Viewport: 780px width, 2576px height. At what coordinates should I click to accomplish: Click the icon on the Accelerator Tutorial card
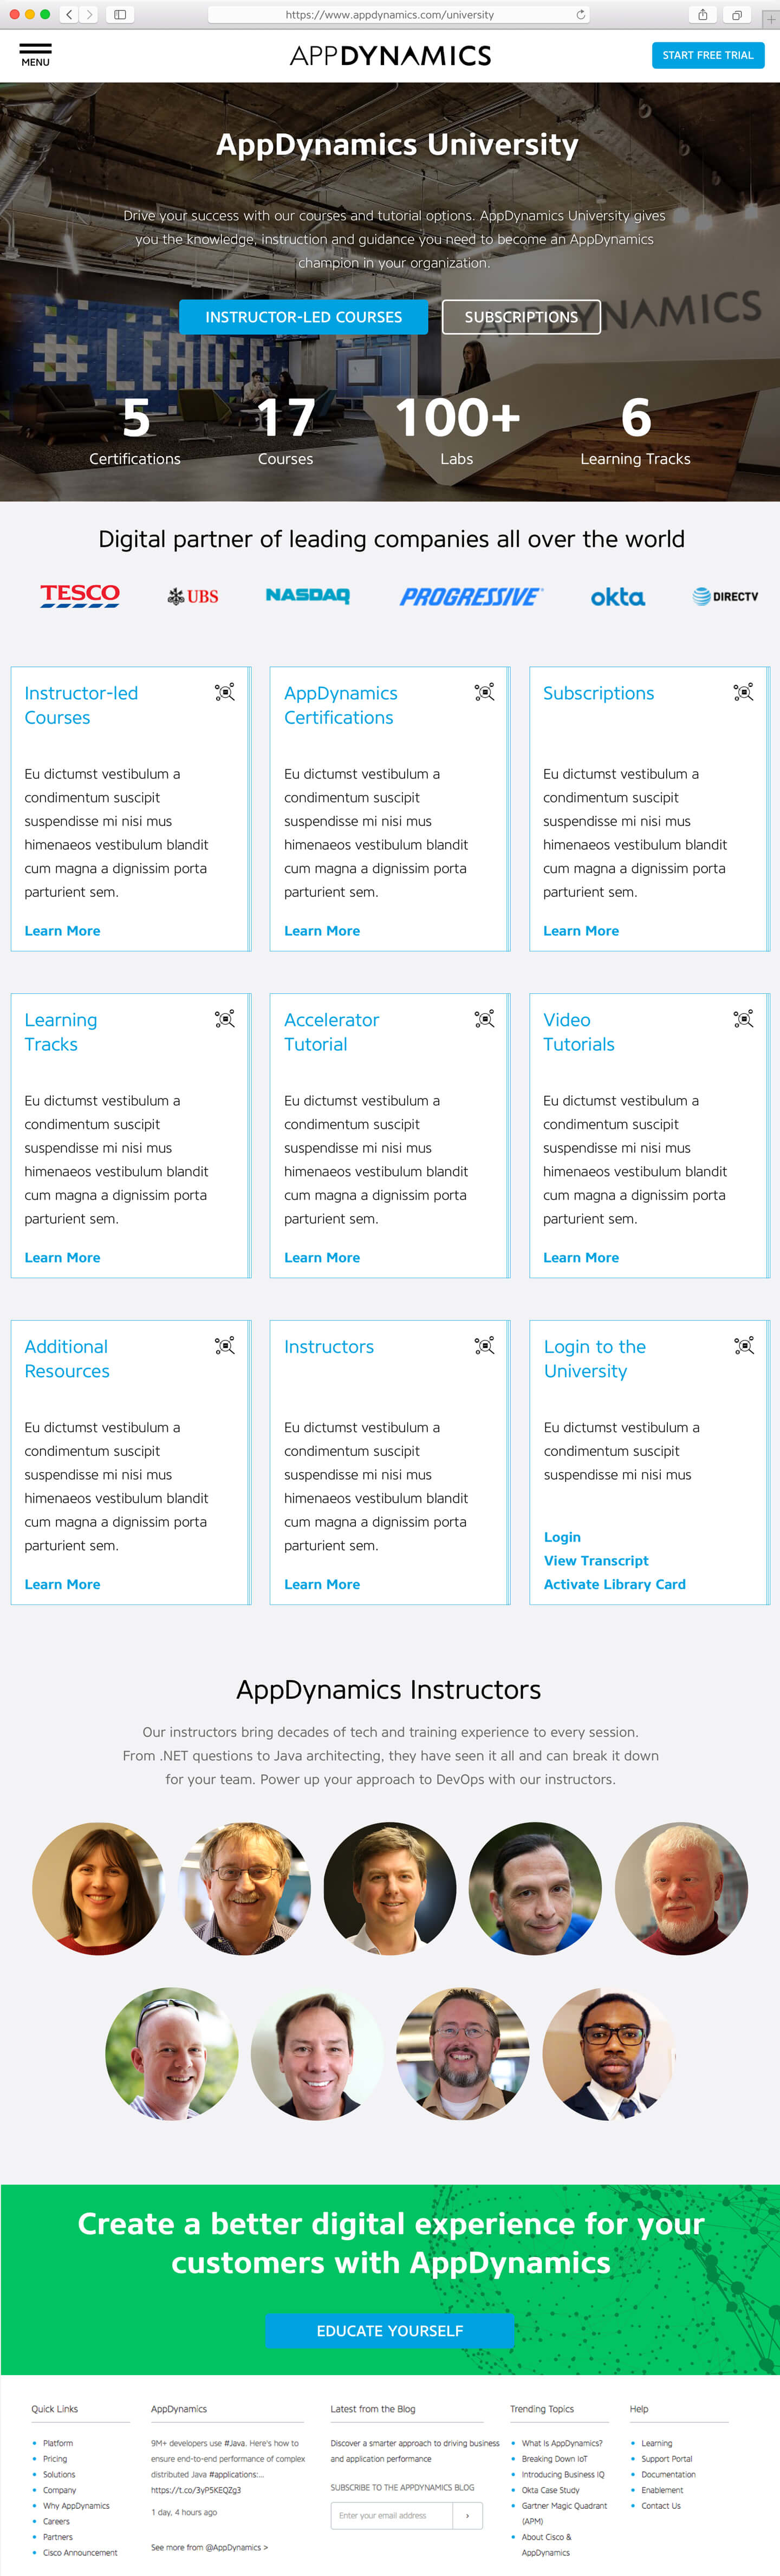pos(484,1019)
